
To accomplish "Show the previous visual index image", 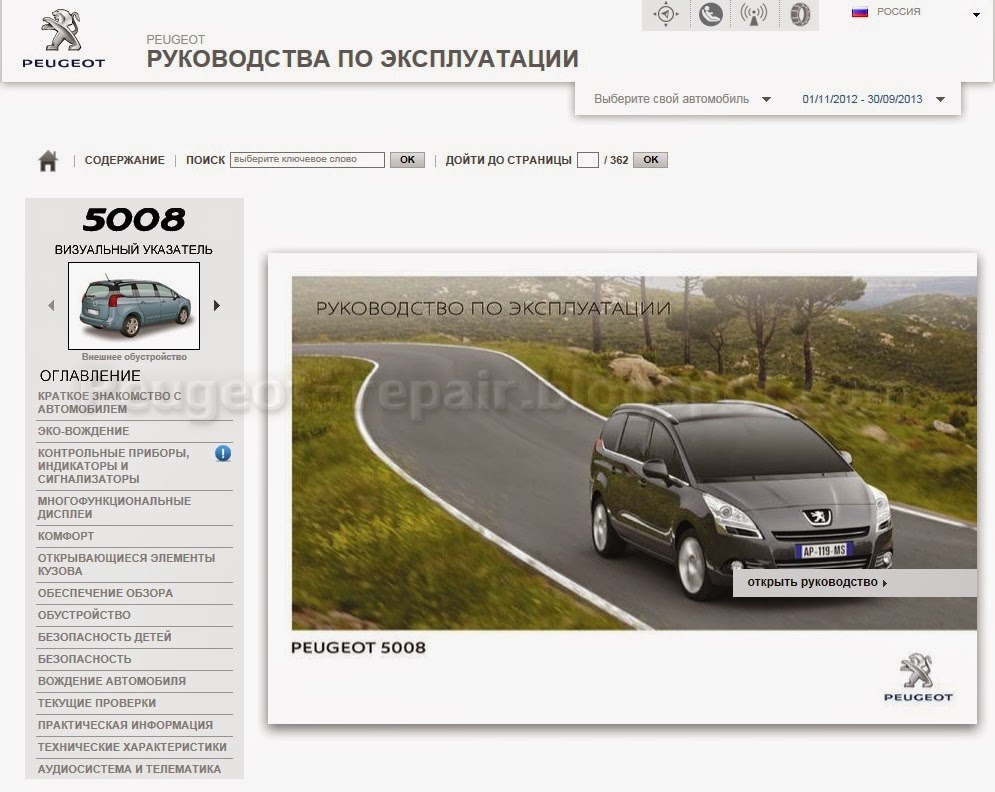I will tap(51, 306).
